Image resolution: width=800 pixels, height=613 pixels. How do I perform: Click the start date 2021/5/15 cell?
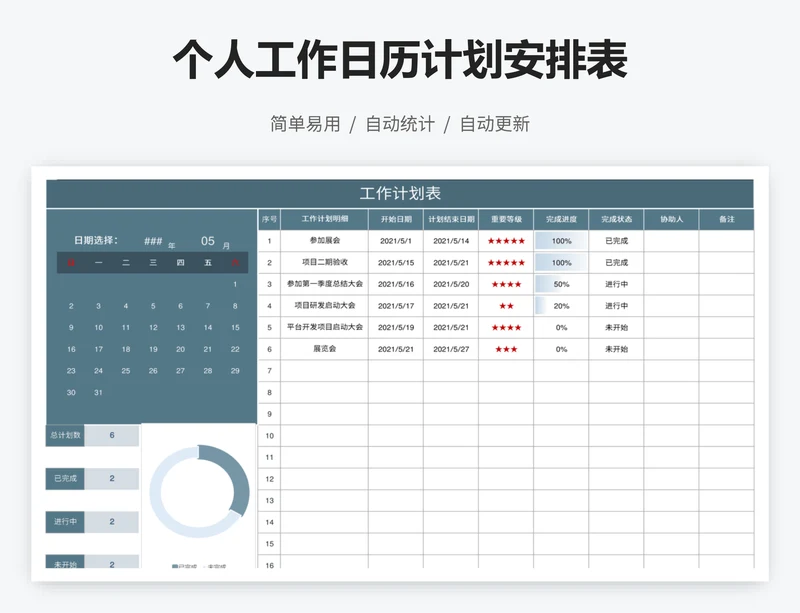pyautogui.click(x=396, y=262)
